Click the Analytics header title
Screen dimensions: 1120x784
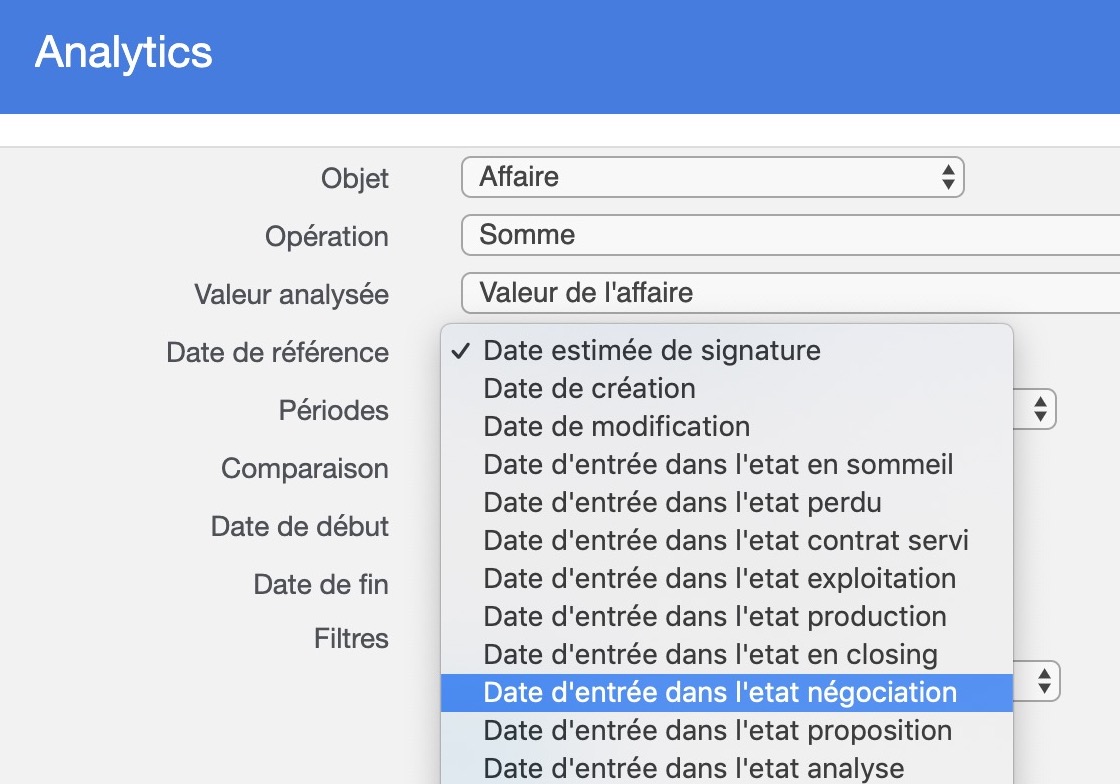pyautogui.click(x=124, y=53)
